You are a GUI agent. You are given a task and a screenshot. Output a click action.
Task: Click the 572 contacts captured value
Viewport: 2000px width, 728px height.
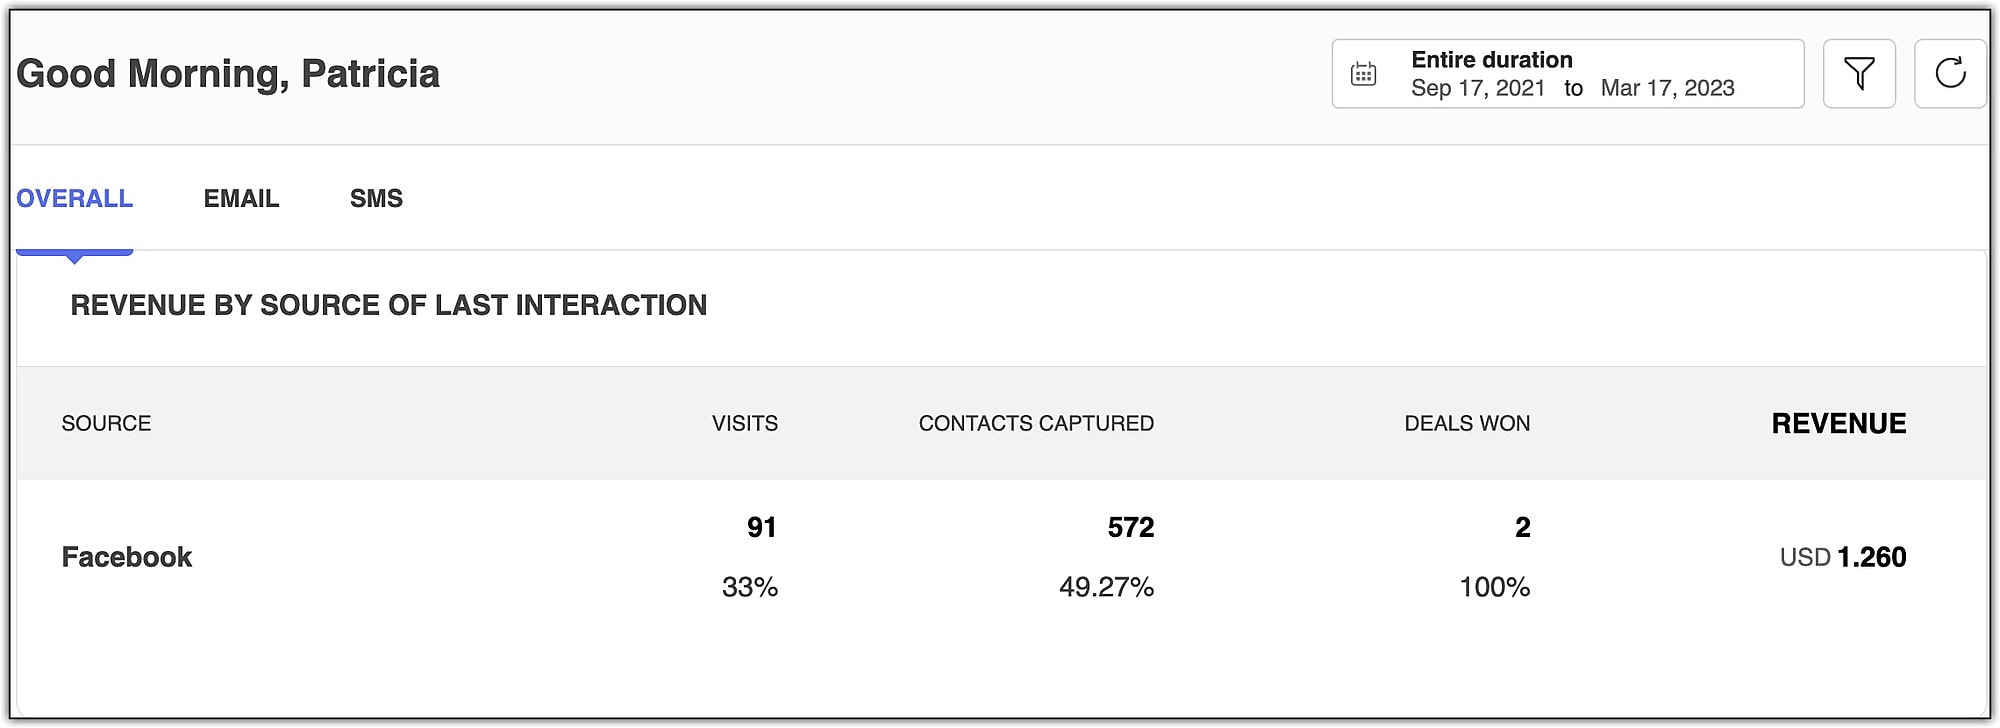tap(1130, 527)
